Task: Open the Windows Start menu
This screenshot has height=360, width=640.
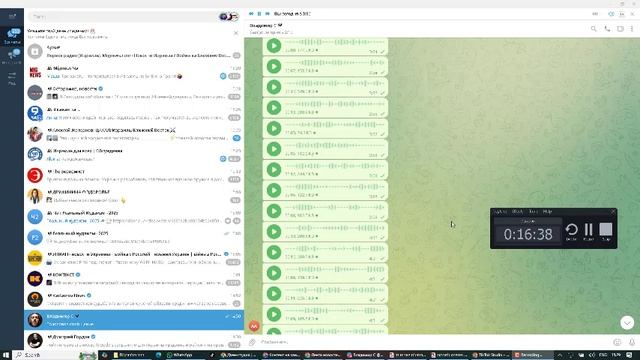Action: tap(6, 355)
